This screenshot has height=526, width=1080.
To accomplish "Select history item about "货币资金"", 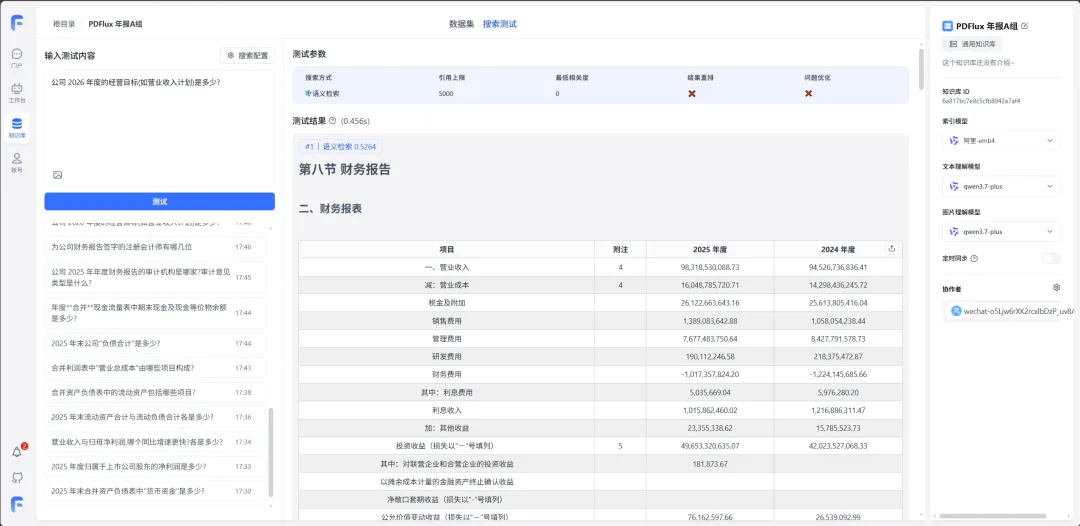I will click(155, 491).
